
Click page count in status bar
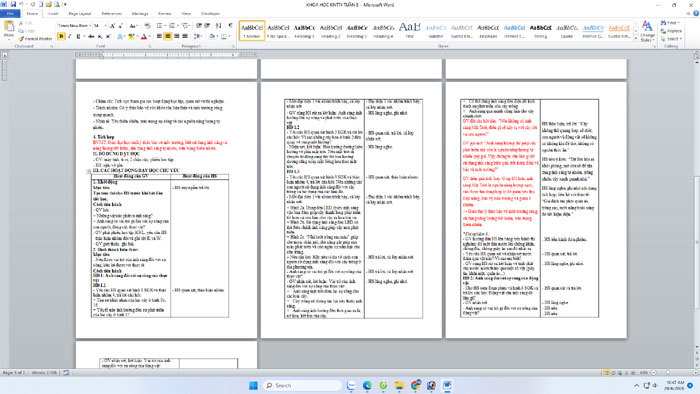click(14, 372)
